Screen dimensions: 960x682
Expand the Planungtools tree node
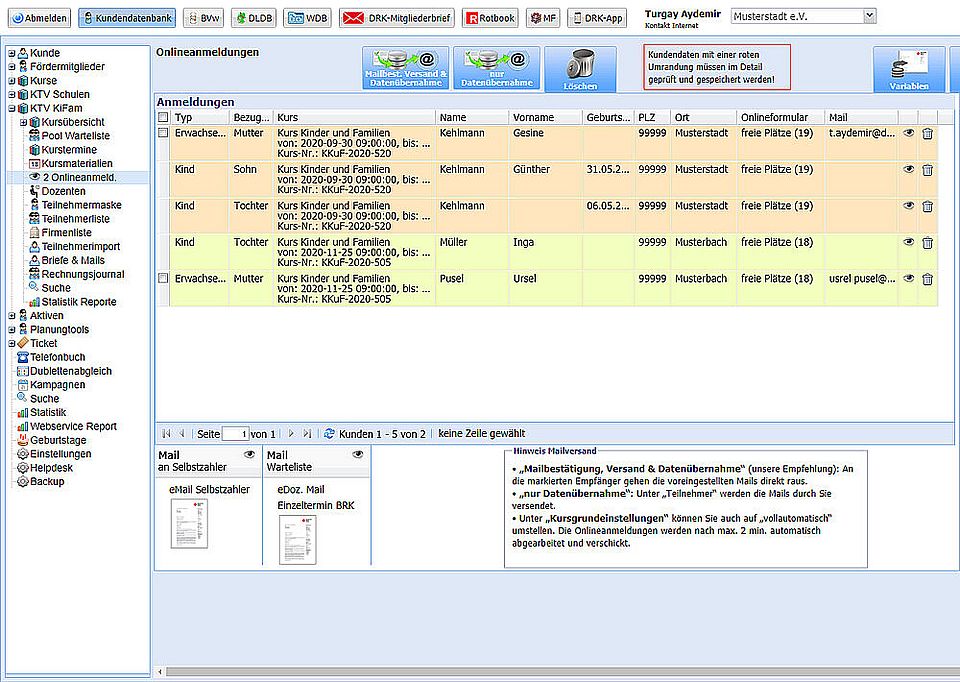click(x=11, y=330)
